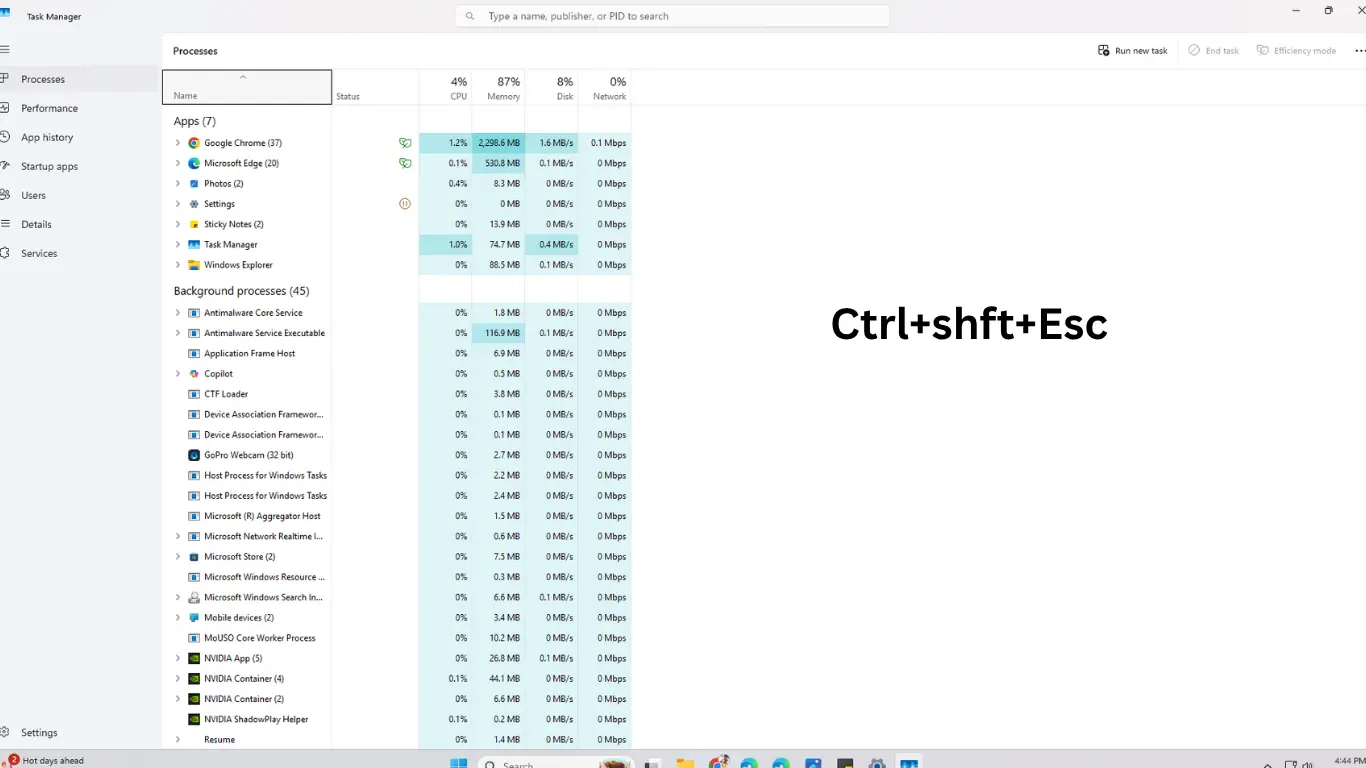The height and width of the screenshot is (768, 1366).
Task: Click the Microsoft Edge process icon
Action: [194, 163]
